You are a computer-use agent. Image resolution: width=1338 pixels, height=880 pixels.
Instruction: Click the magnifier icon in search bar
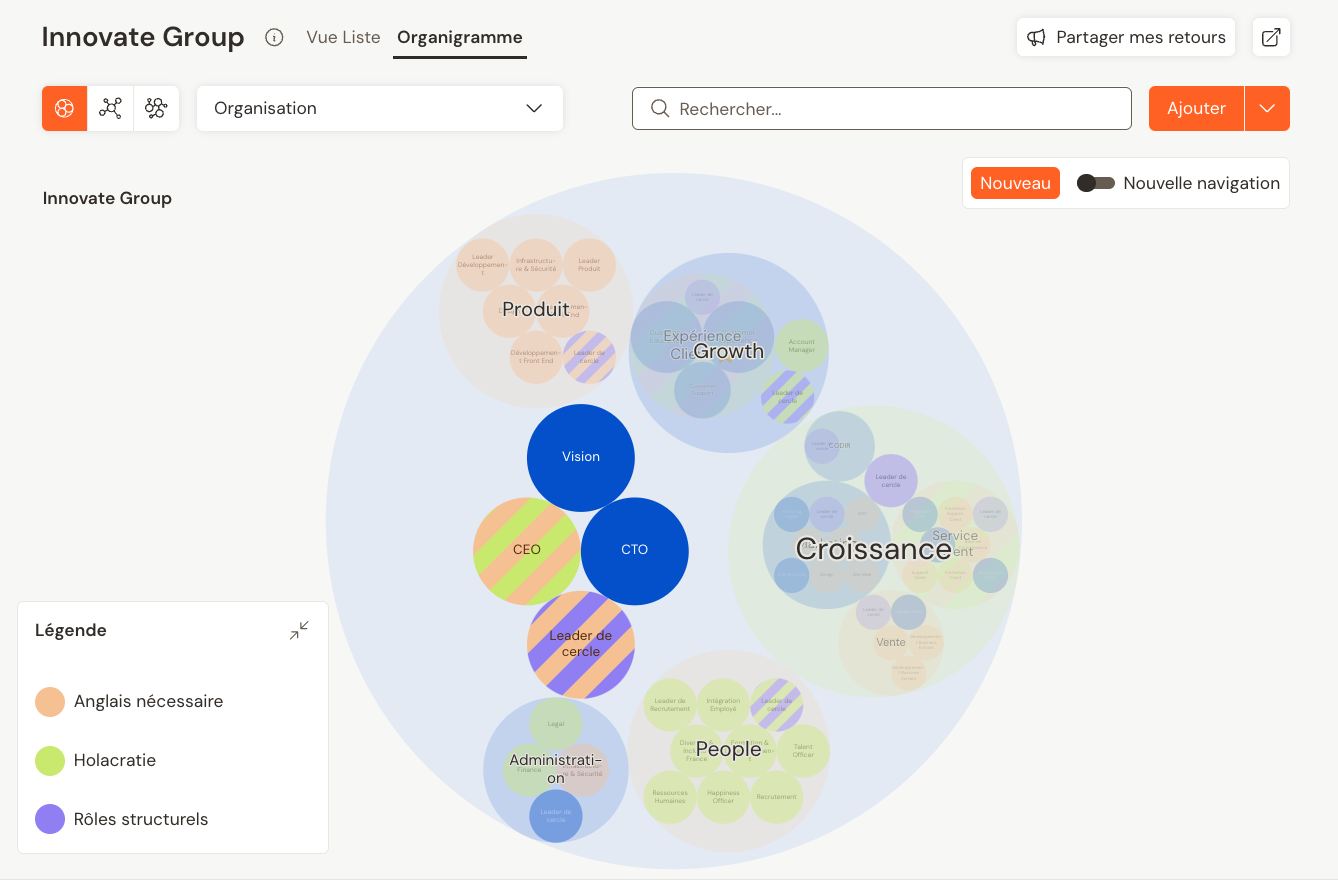[x=660, y=108]
